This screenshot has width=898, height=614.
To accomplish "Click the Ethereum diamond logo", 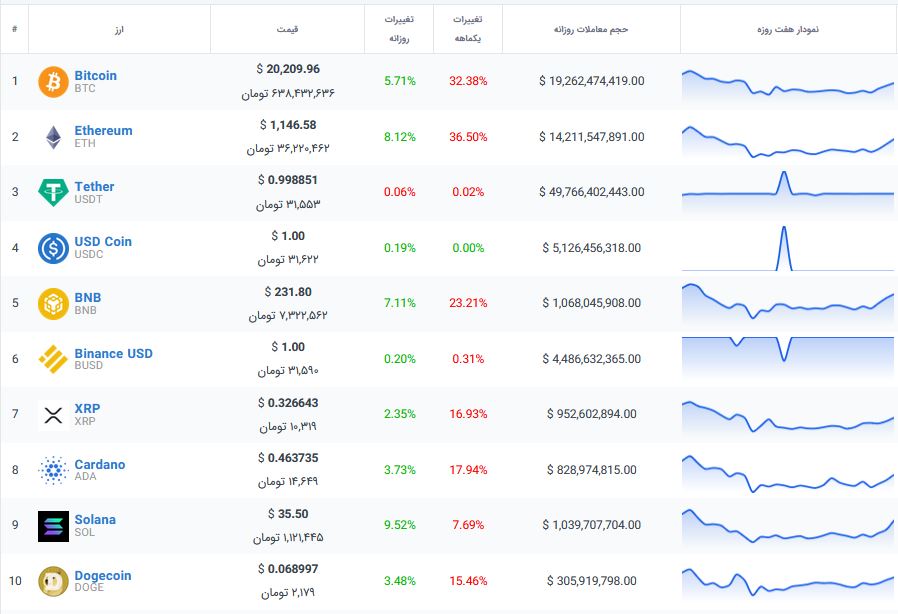I will pos(53,137).
